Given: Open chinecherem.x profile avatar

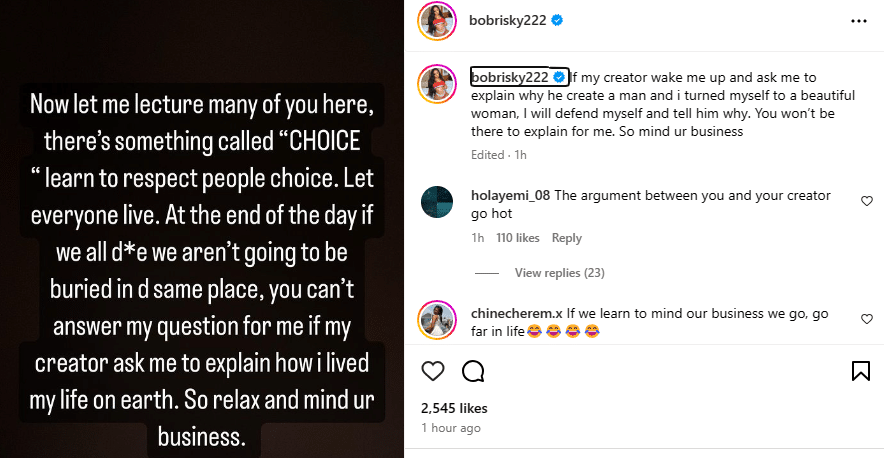Looking at the screenshot, I should coord(438,320).
